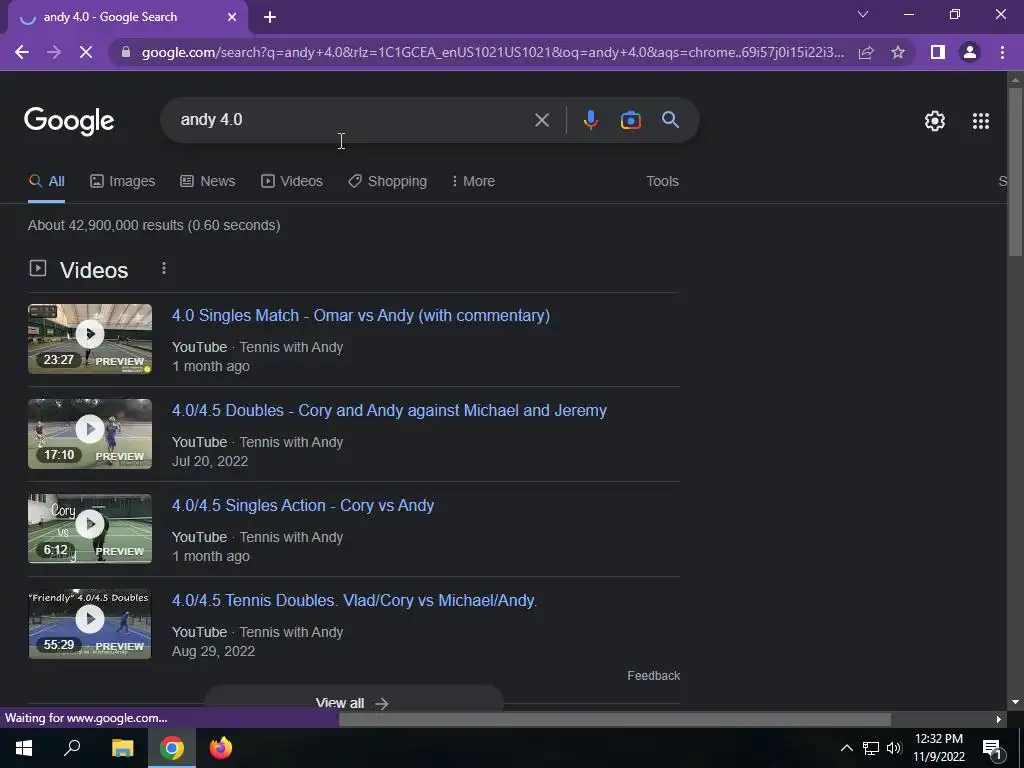The image size is (1024, 768).
Task: Click the vertical page scrollbar thumb
Action: (x=1015, y=171)
